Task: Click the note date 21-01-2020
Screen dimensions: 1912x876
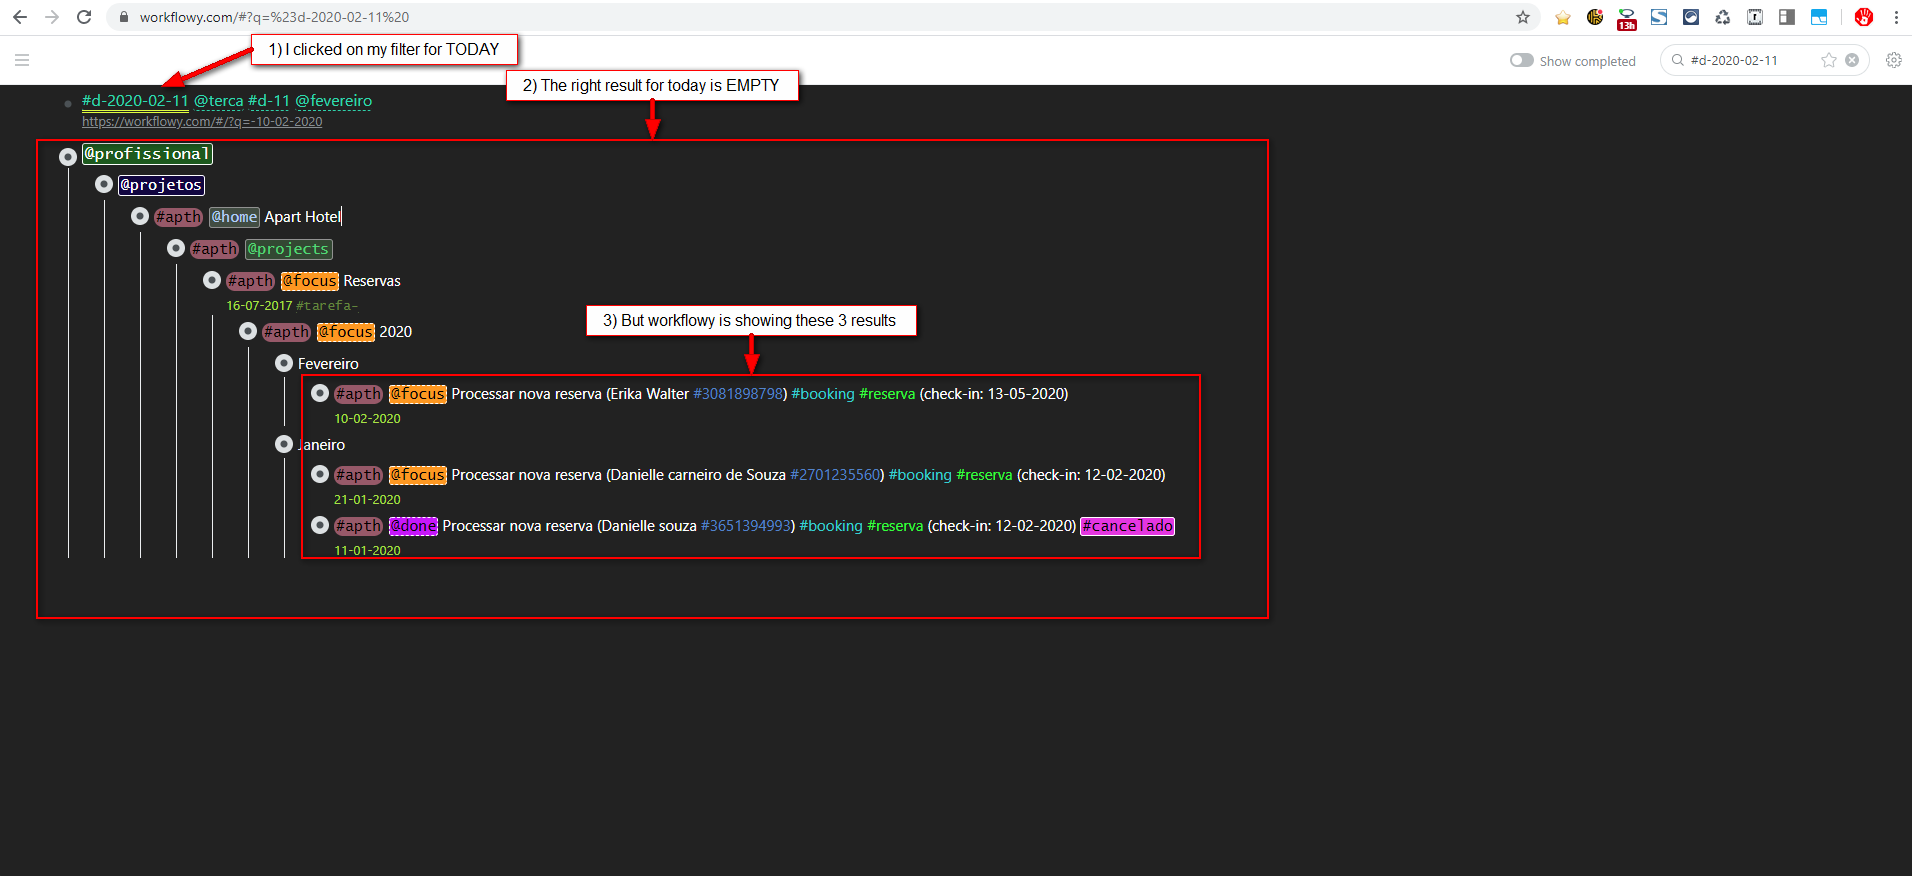Action: point(367,500)
